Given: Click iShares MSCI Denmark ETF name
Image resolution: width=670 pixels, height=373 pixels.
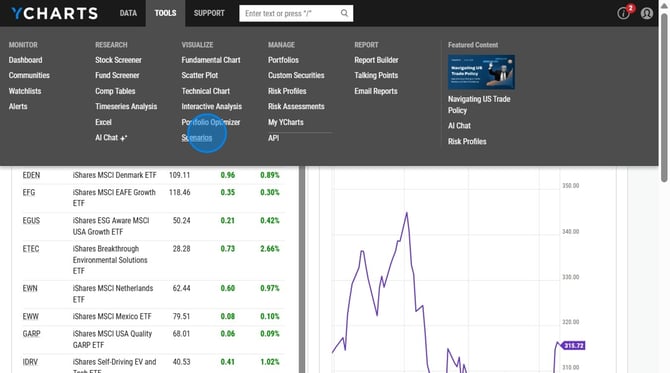Looking at the screenshot, I should tap(115, 175).
